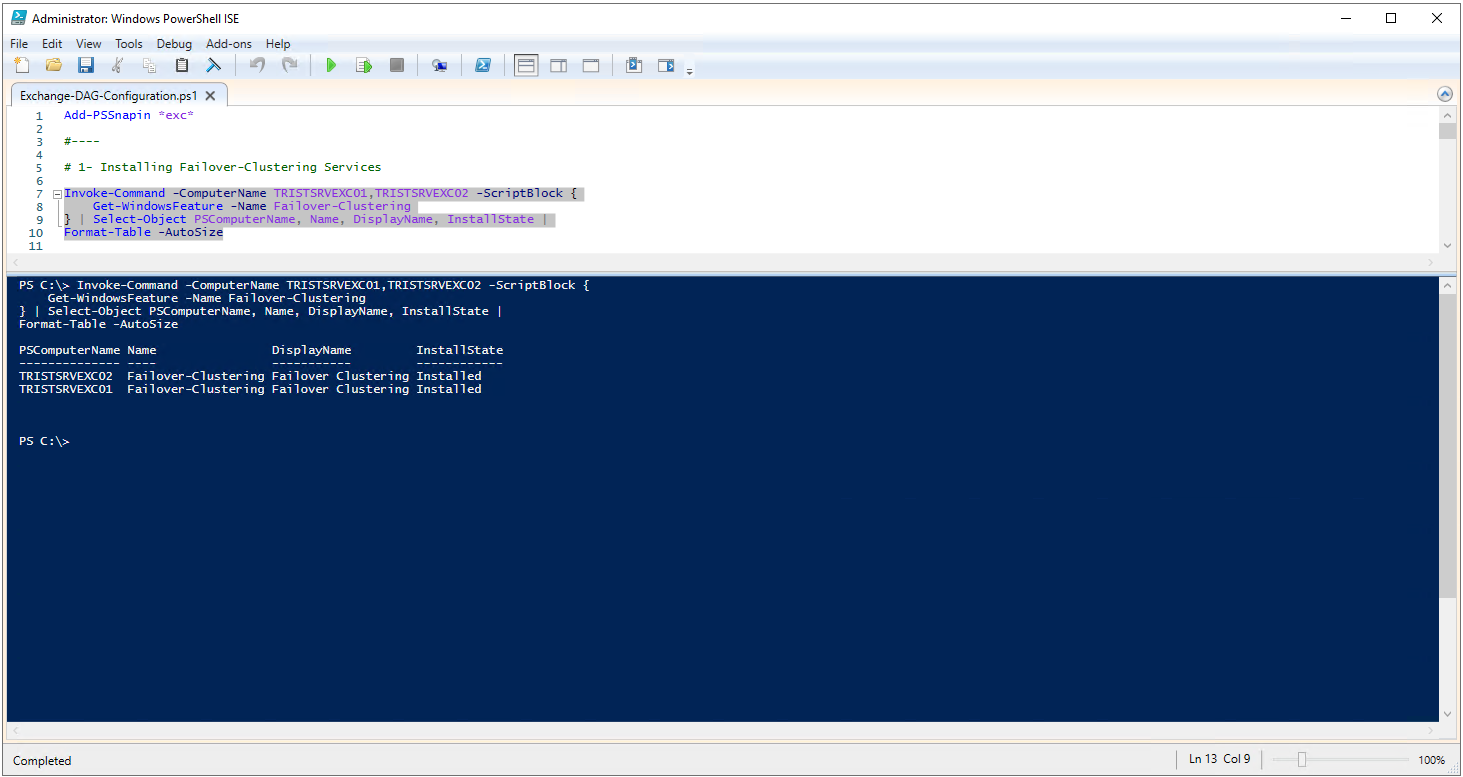Screen dimensions: 1463x777
Task: Close the Exchange-DAG-Configuration.ps1 tab
Action: [211, 96]
